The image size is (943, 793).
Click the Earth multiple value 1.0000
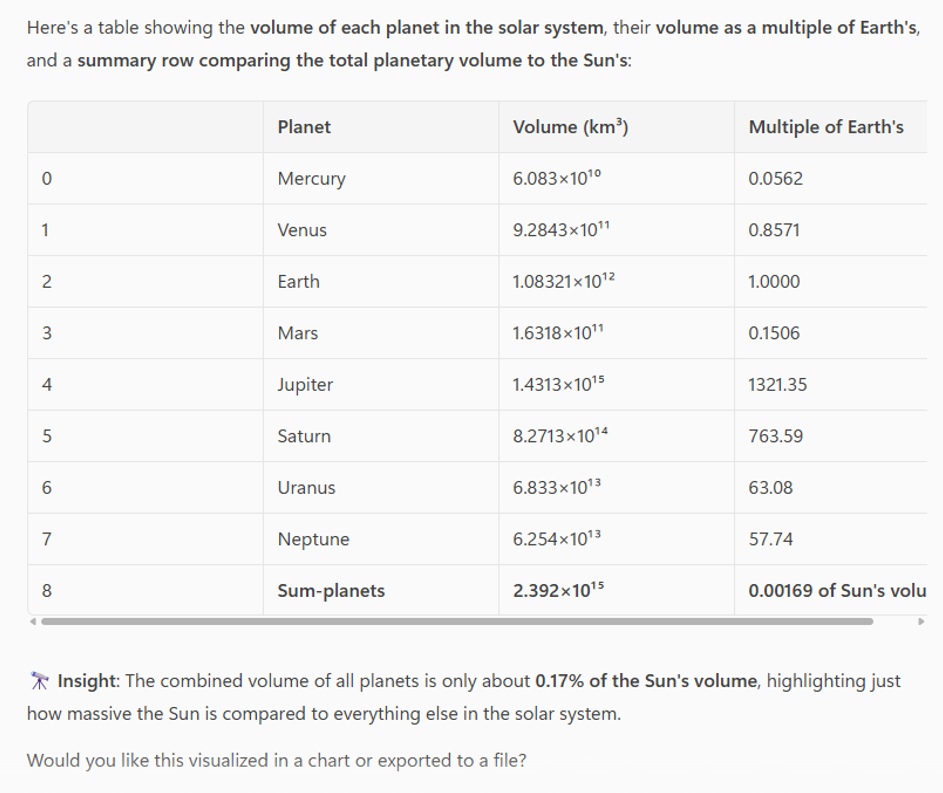774,281
